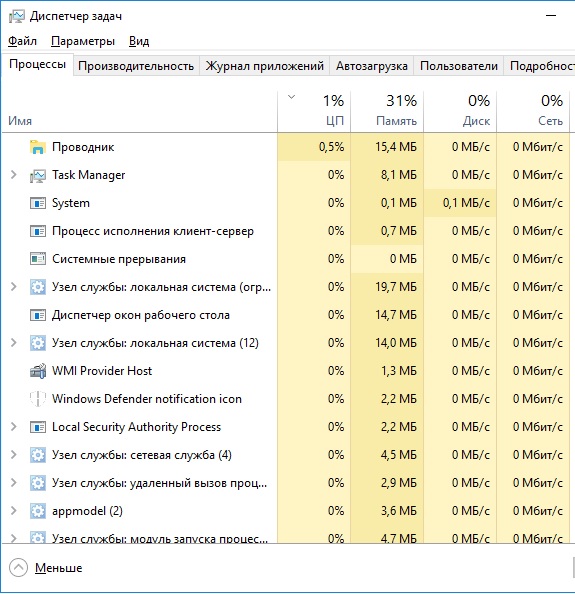The height and width of the screenshot is (594, 575).
Task: Select Диспетчер окон рабочего стола row
Action: [x=286, y=315]
